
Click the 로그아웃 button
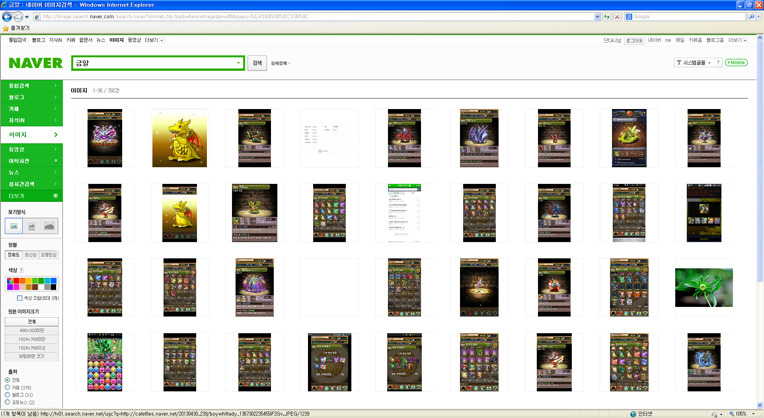[633, 40]
